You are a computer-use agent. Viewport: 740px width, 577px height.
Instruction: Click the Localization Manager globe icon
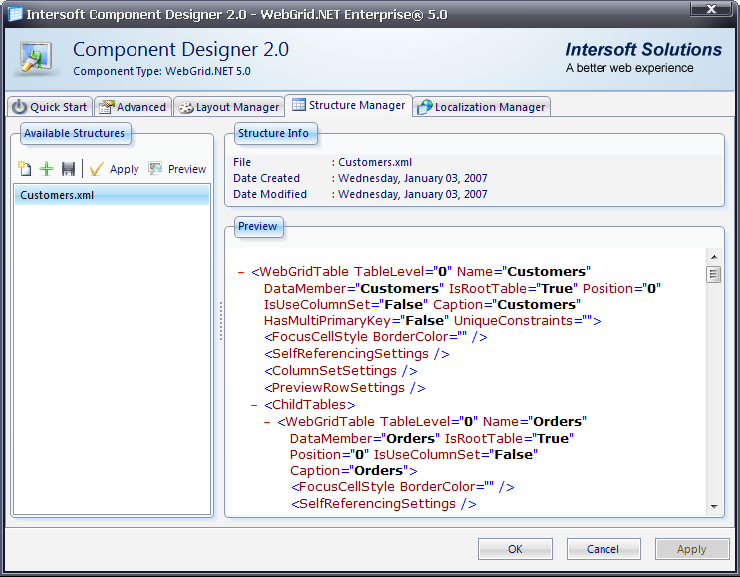coord(424,107)
